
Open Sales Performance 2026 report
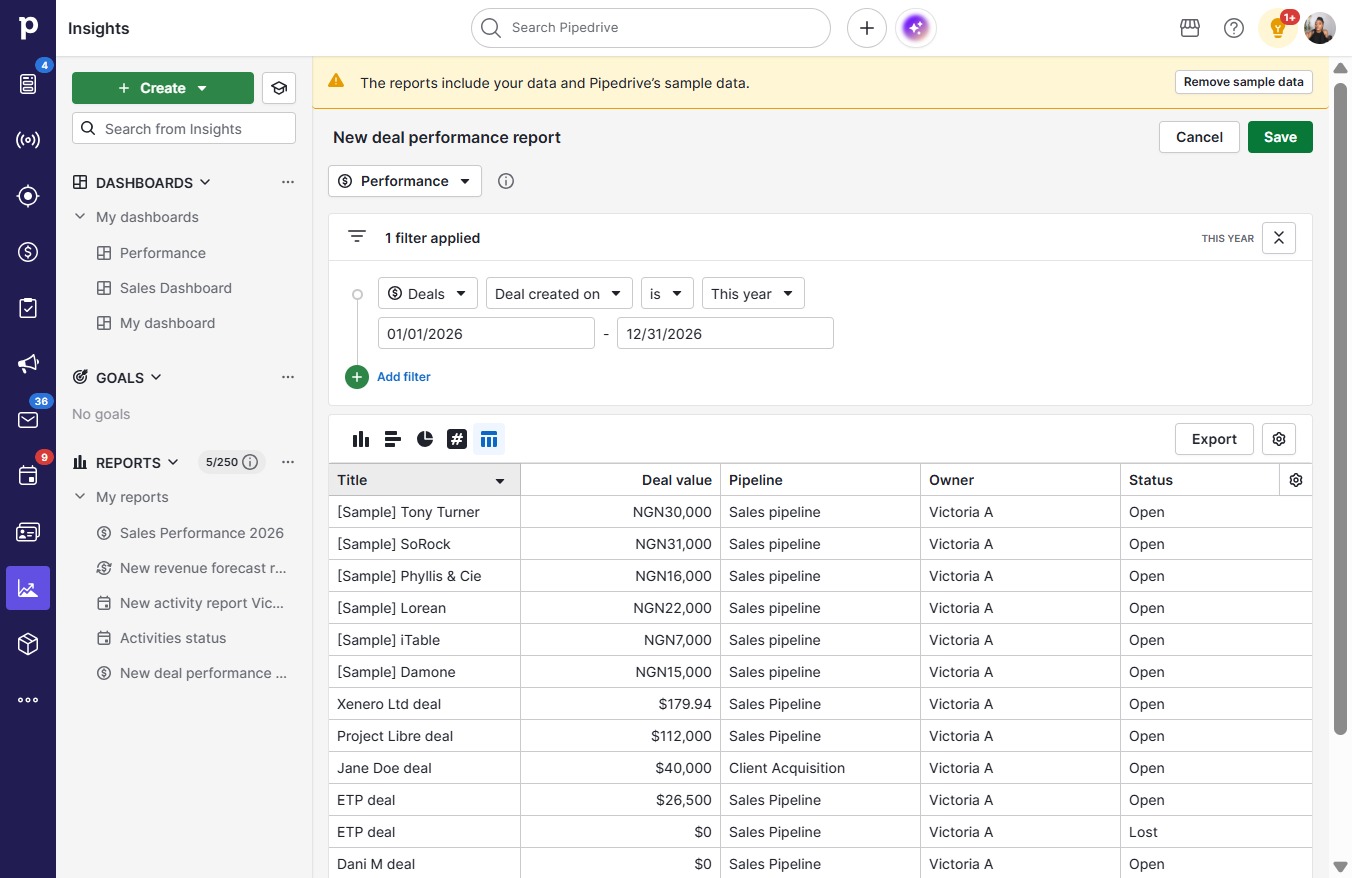(x=202, y=533)
